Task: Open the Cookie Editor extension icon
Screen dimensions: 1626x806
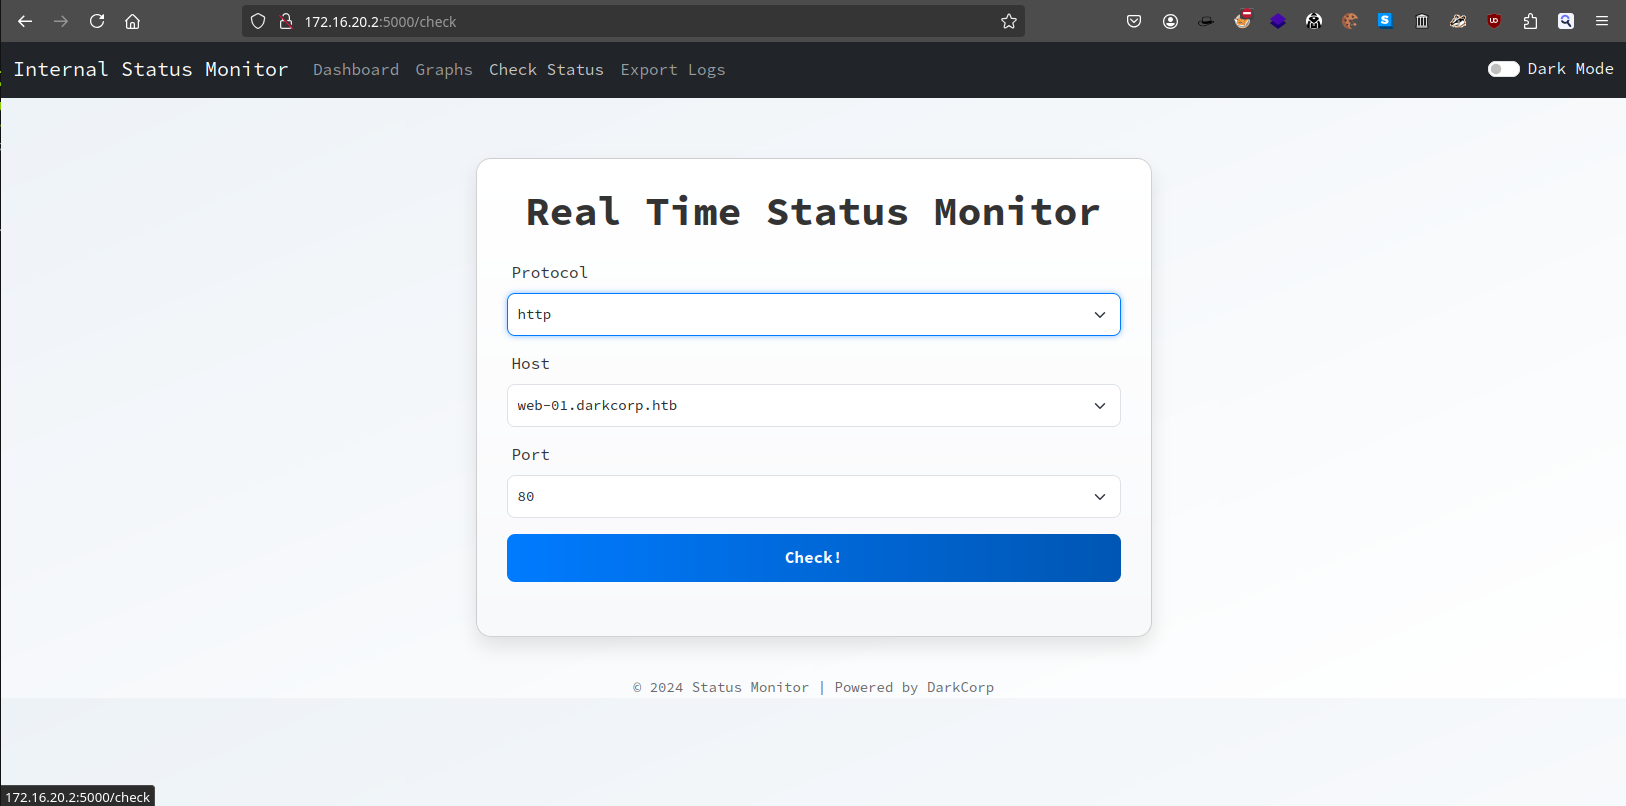Action: coord(1350,21)
